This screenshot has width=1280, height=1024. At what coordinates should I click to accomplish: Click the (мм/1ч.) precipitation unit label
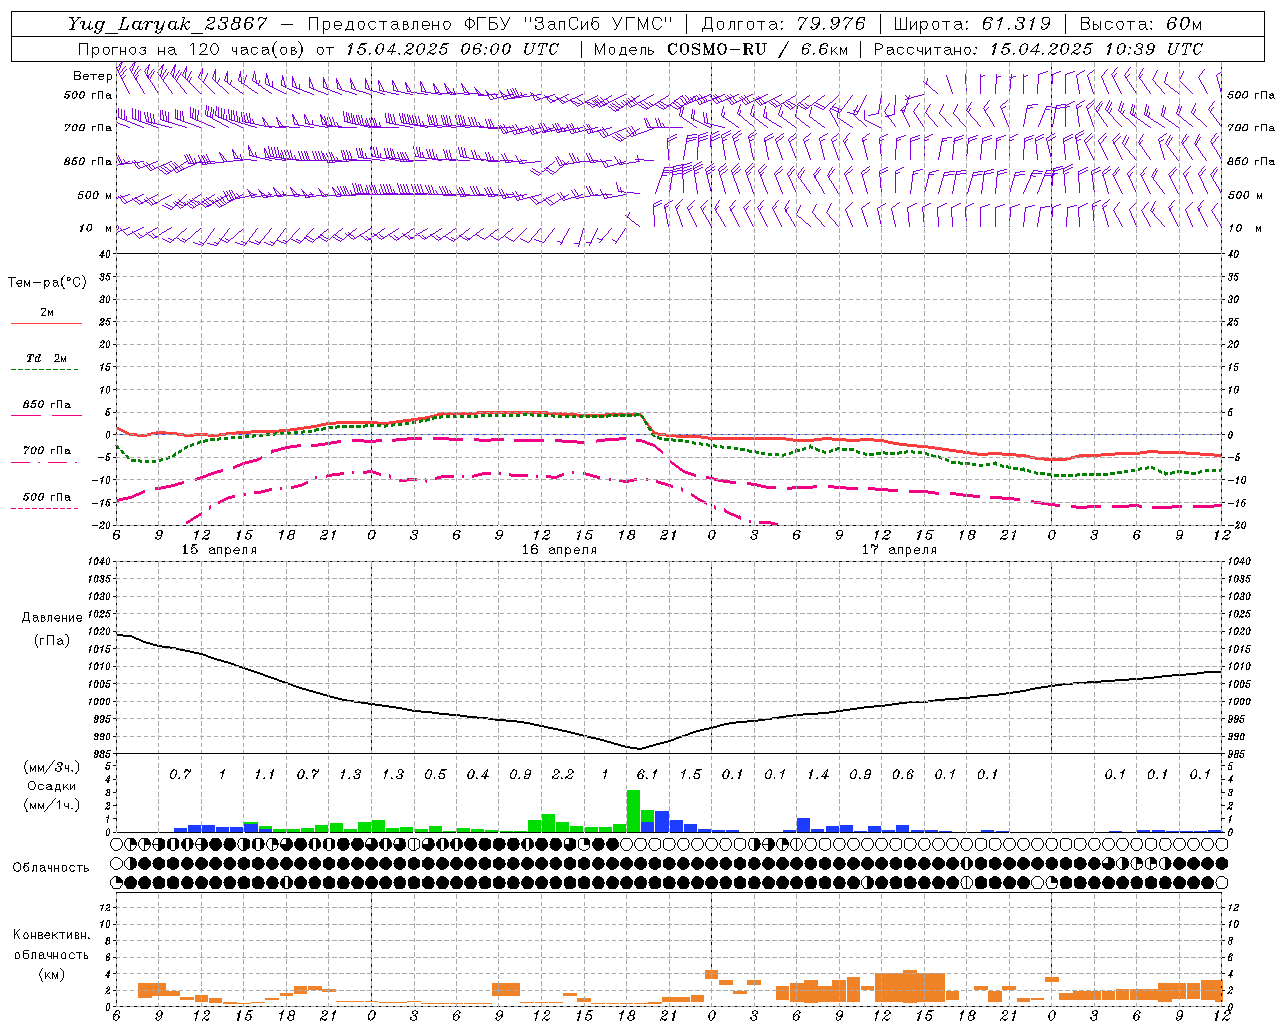point(52,805)
